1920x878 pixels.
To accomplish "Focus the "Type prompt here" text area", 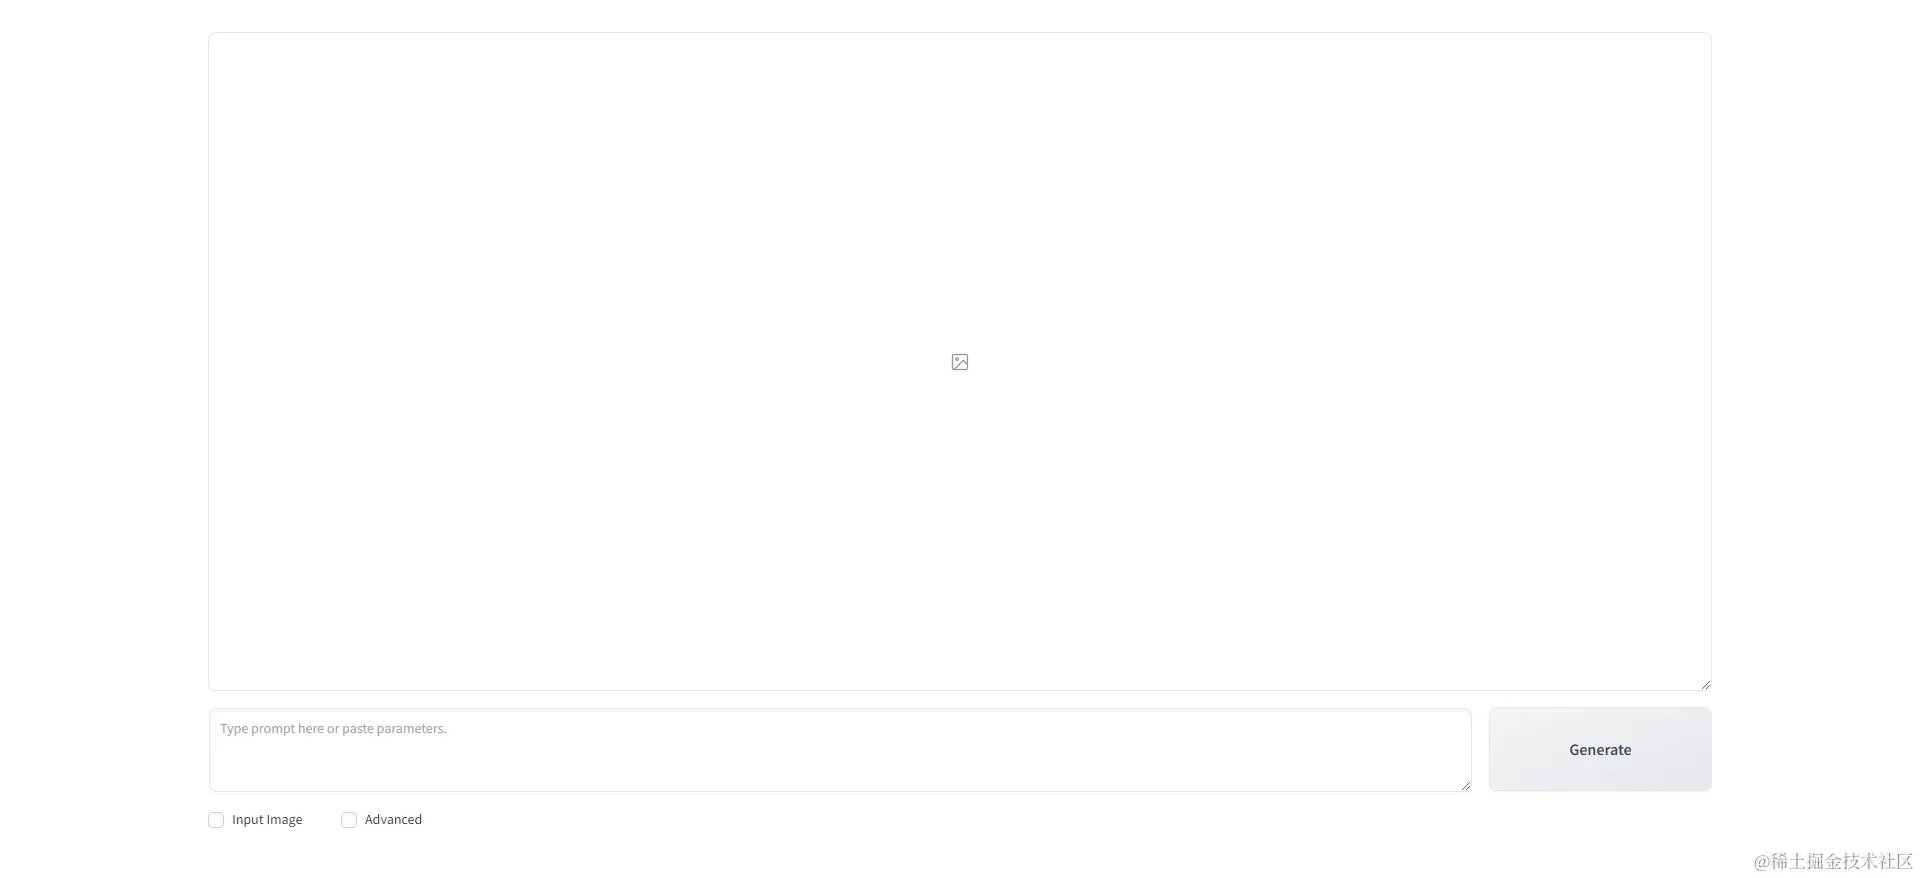I will tap(840, 750).
